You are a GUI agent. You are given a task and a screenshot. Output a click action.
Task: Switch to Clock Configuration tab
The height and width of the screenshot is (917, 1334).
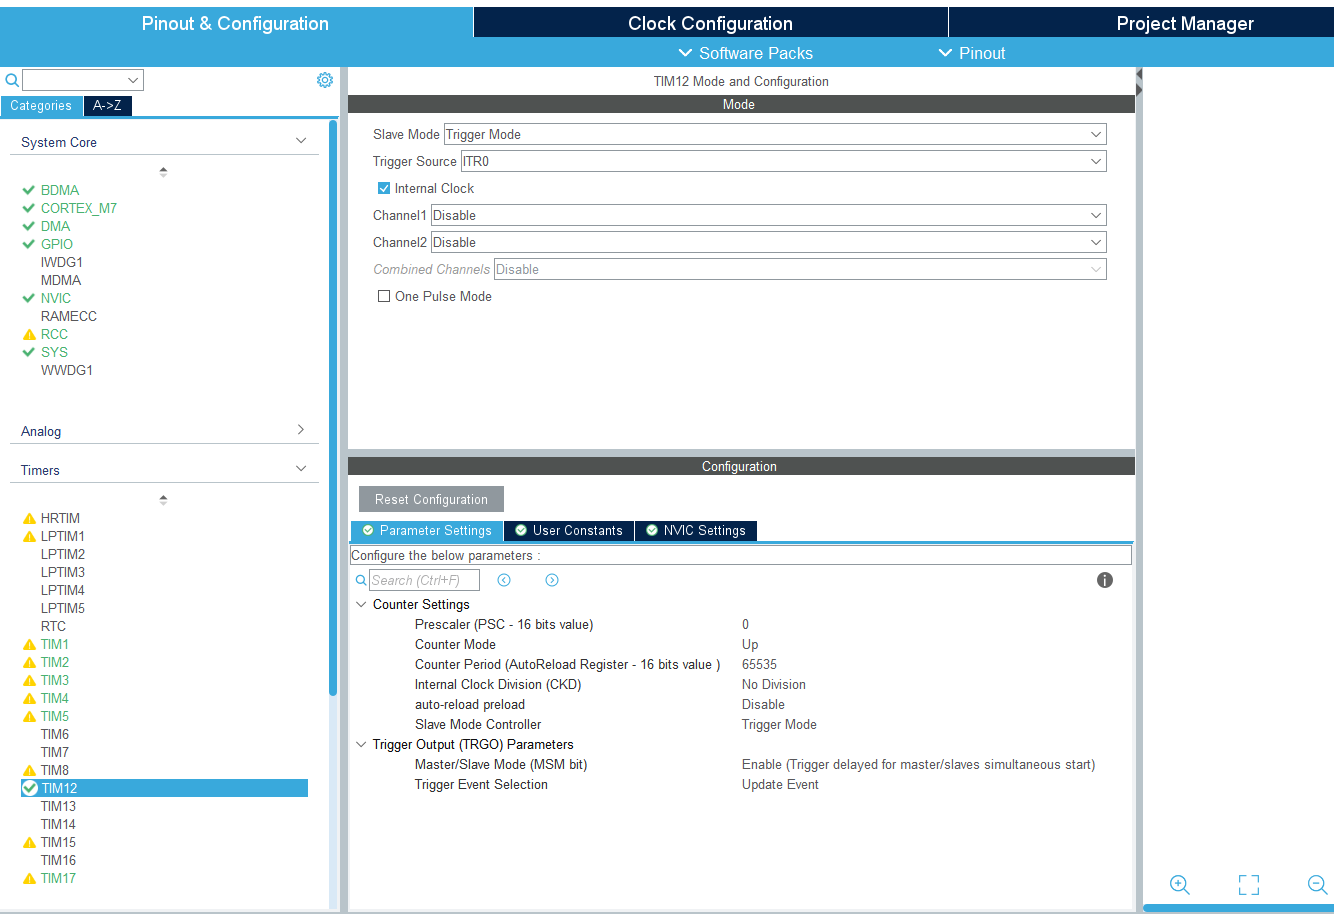click(x=710, y=23)
